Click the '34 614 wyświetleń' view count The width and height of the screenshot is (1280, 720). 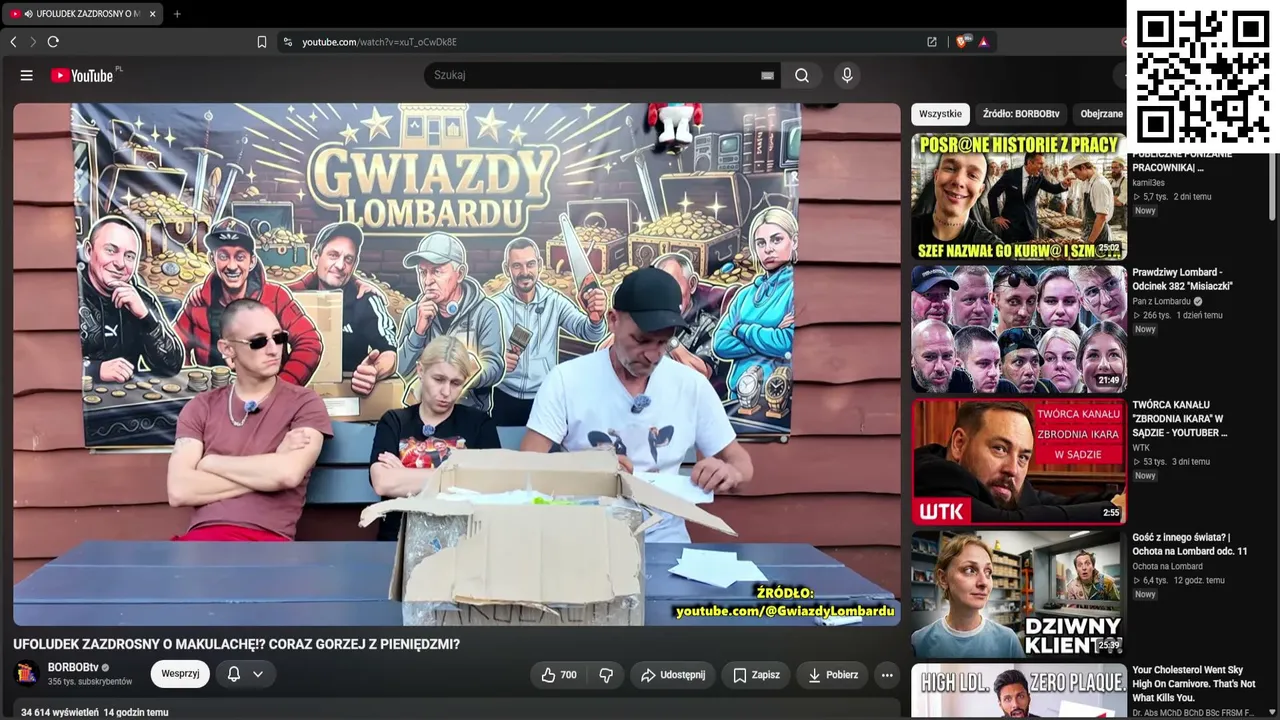tap(59, 713)
